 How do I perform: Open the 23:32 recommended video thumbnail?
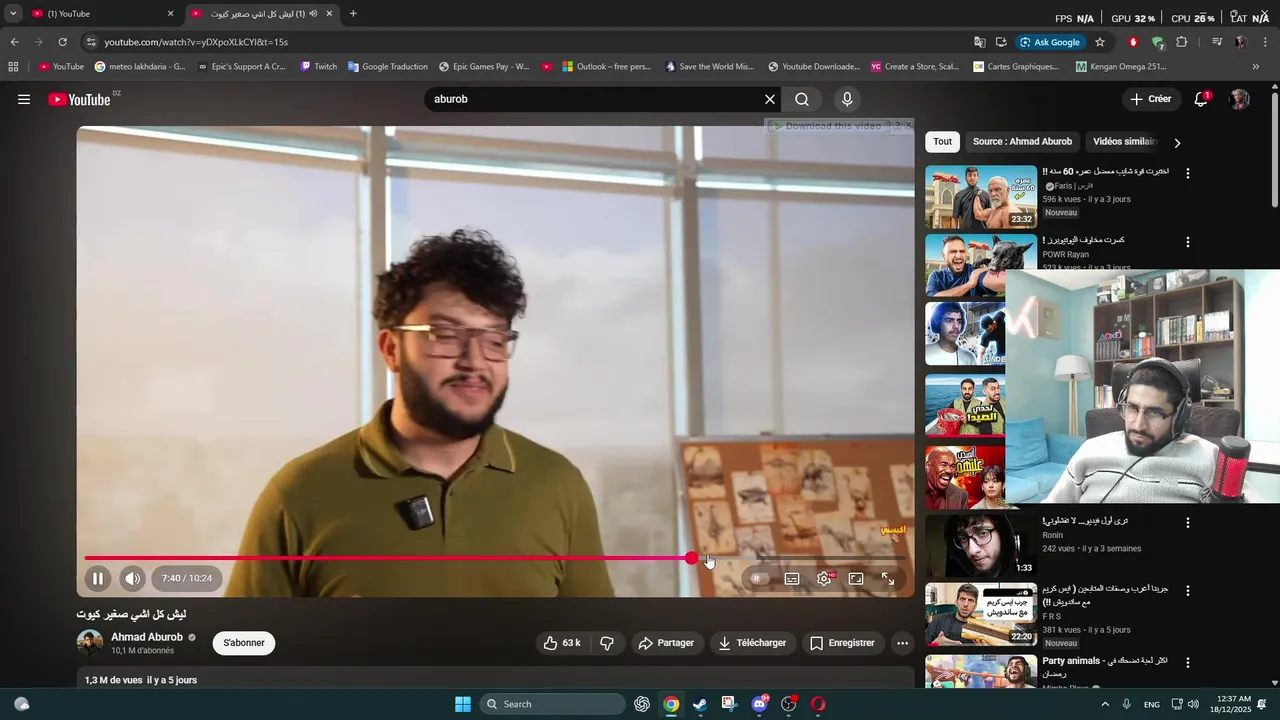pyautogui.click(x=981, y=197)
